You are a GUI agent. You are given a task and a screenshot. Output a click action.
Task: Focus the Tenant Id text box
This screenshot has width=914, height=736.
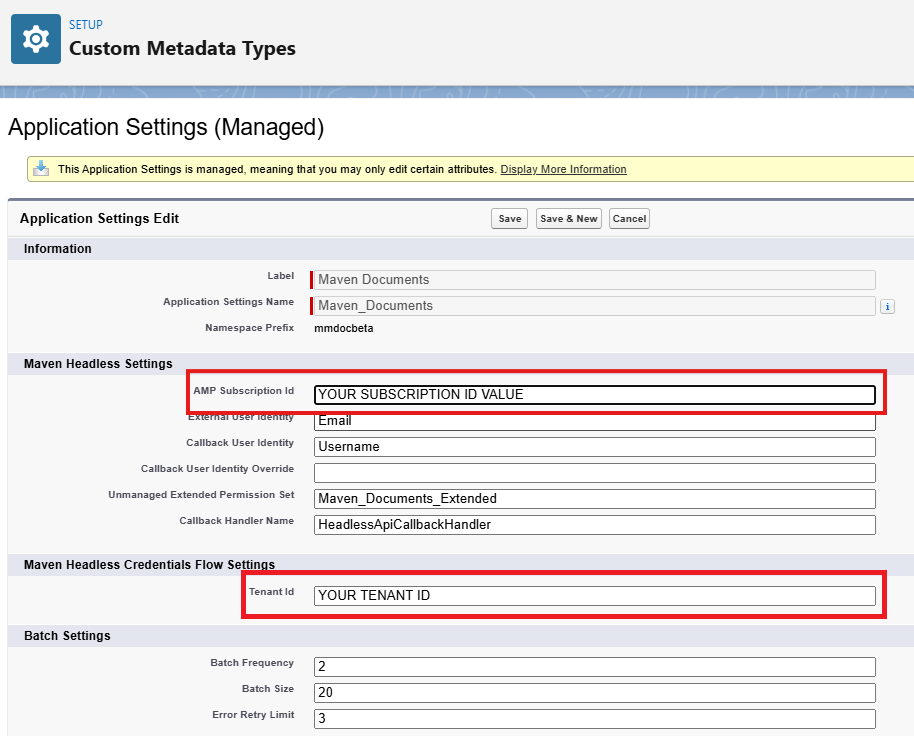point(594,596)
